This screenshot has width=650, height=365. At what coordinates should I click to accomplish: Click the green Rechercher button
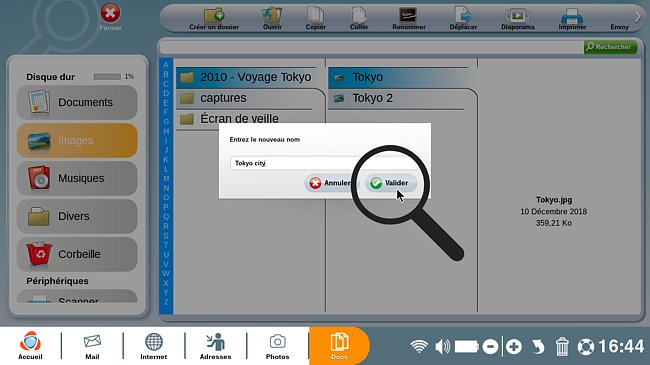click(610, 47)
